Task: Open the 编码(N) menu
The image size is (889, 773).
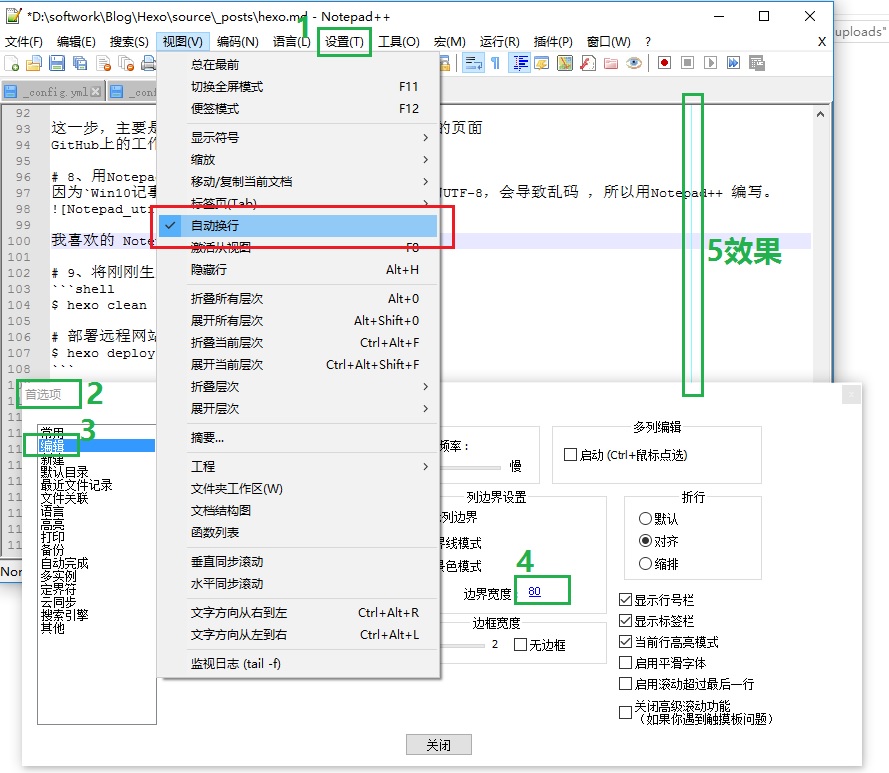Action: point(238,41)
